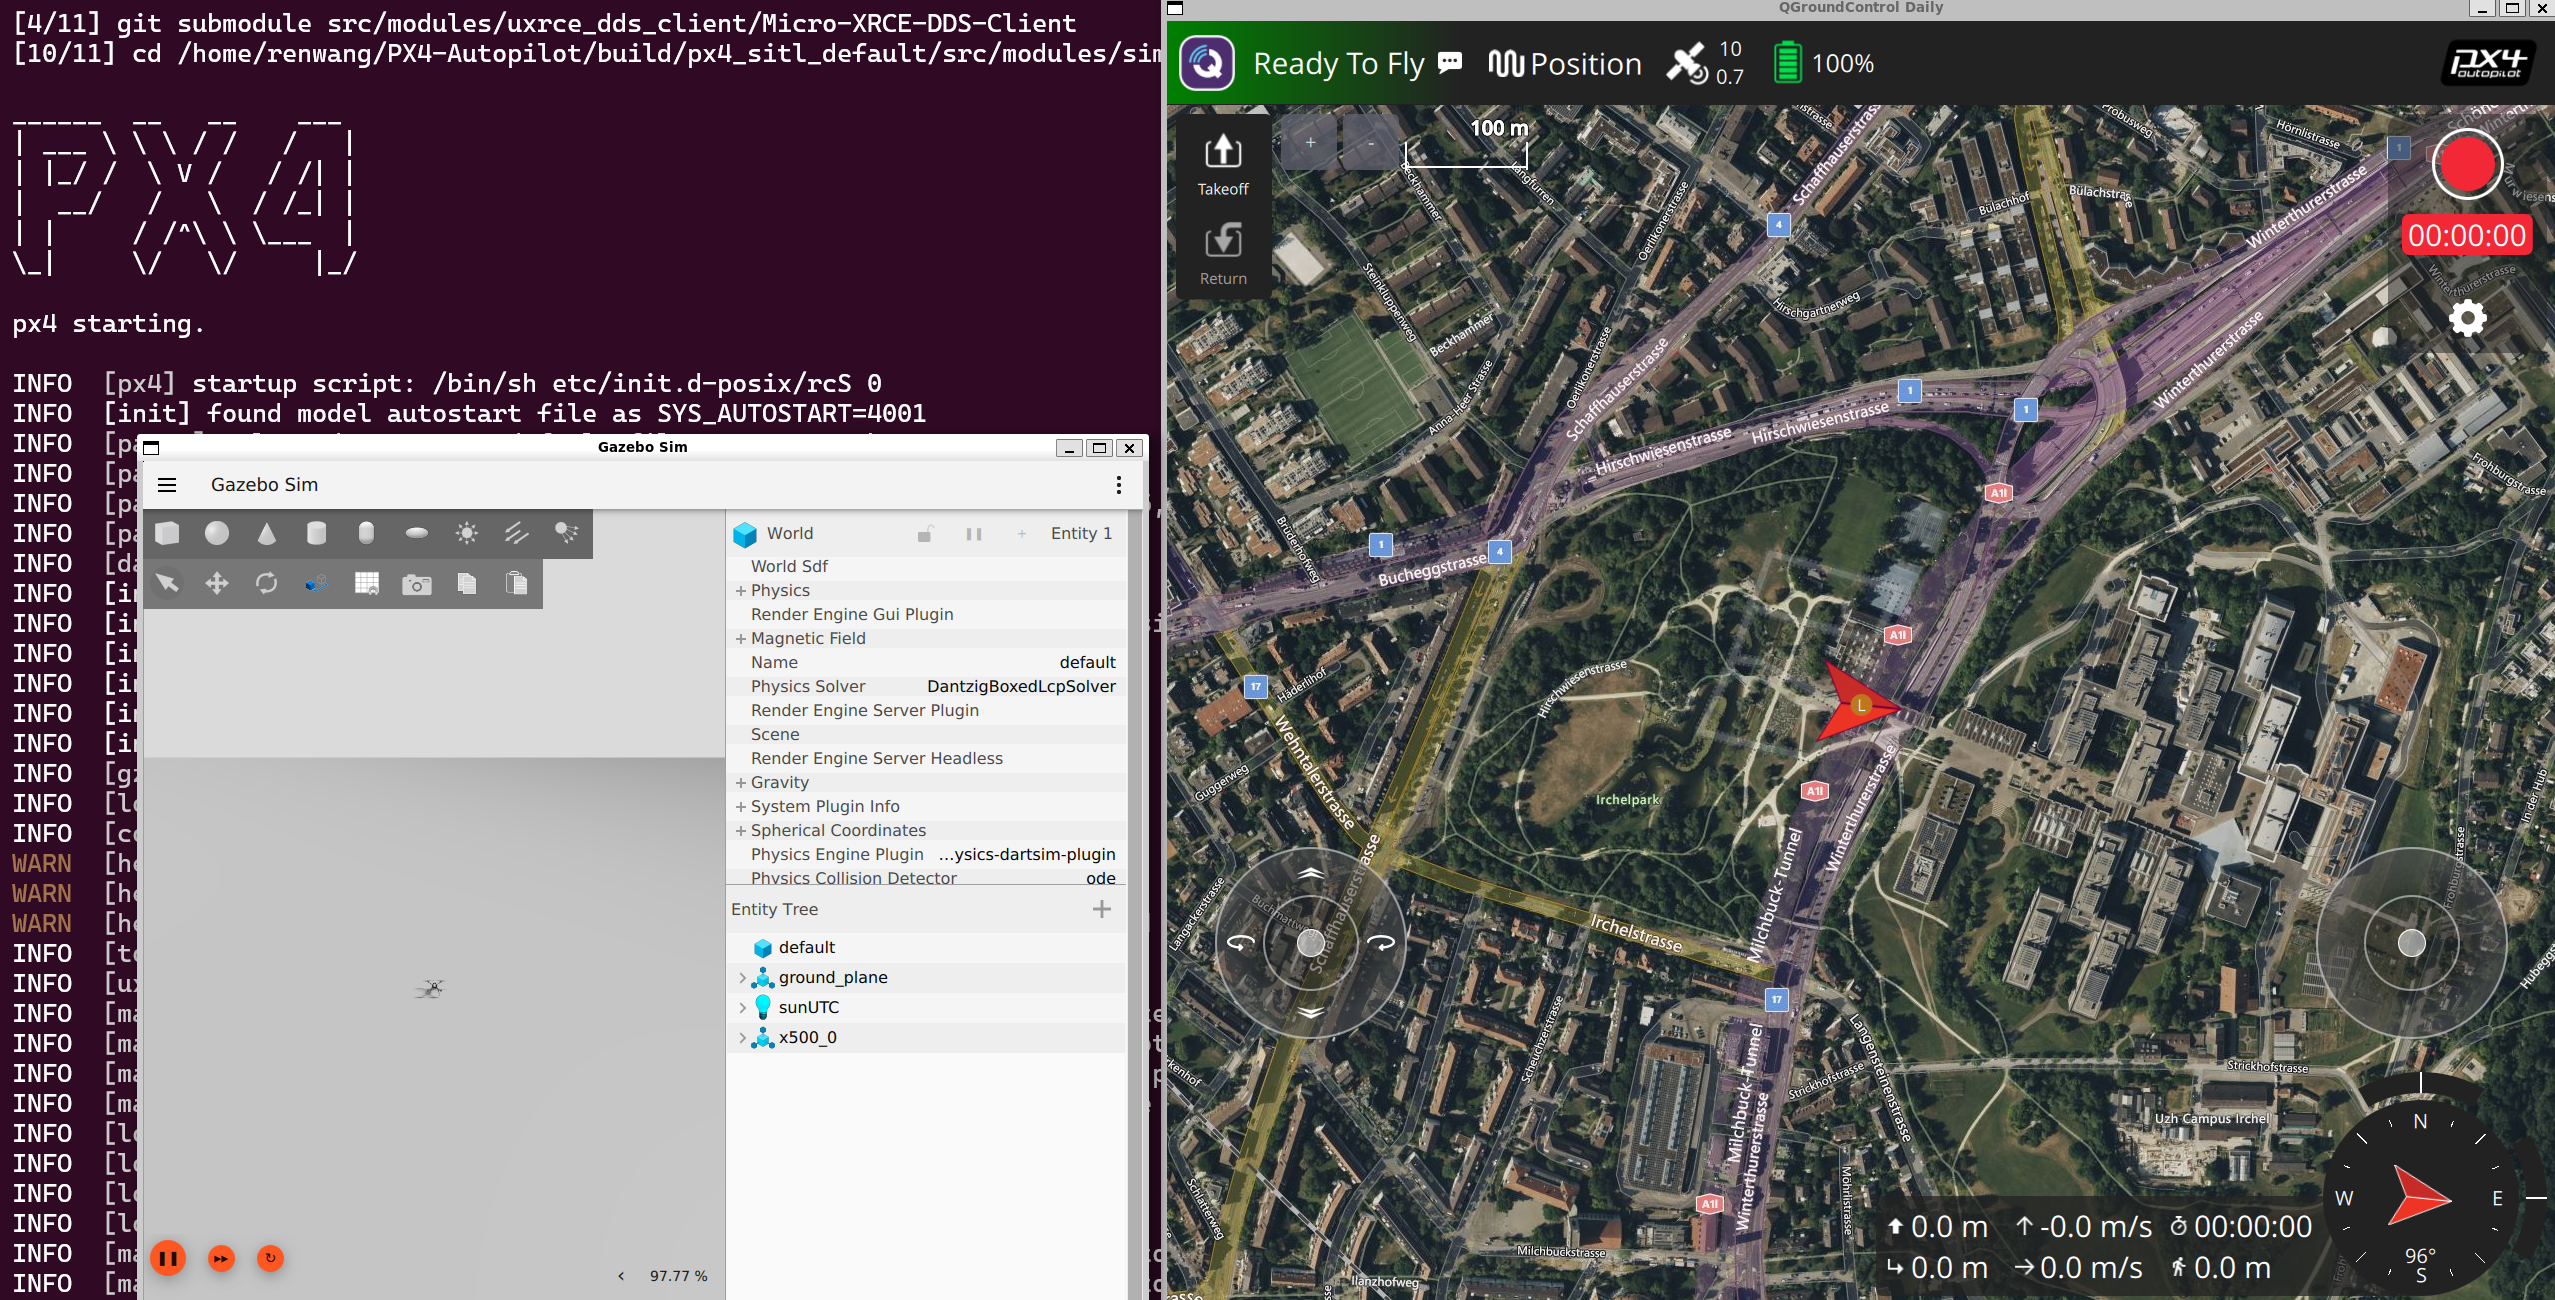The image size is (2555, 1300).
Task: Expand the Gravity component
Action: 741,783
